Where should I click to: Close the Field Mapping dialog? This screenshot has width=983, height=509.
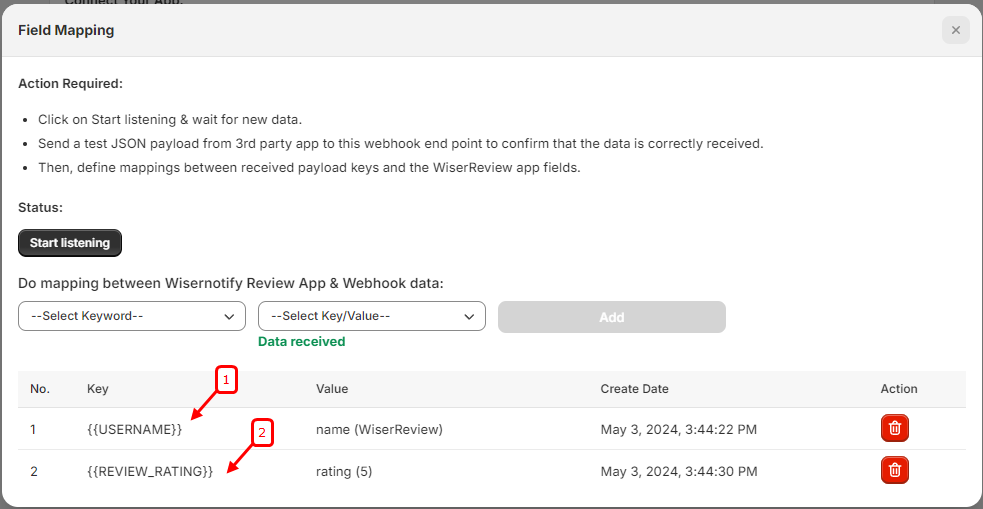point(955,30)
